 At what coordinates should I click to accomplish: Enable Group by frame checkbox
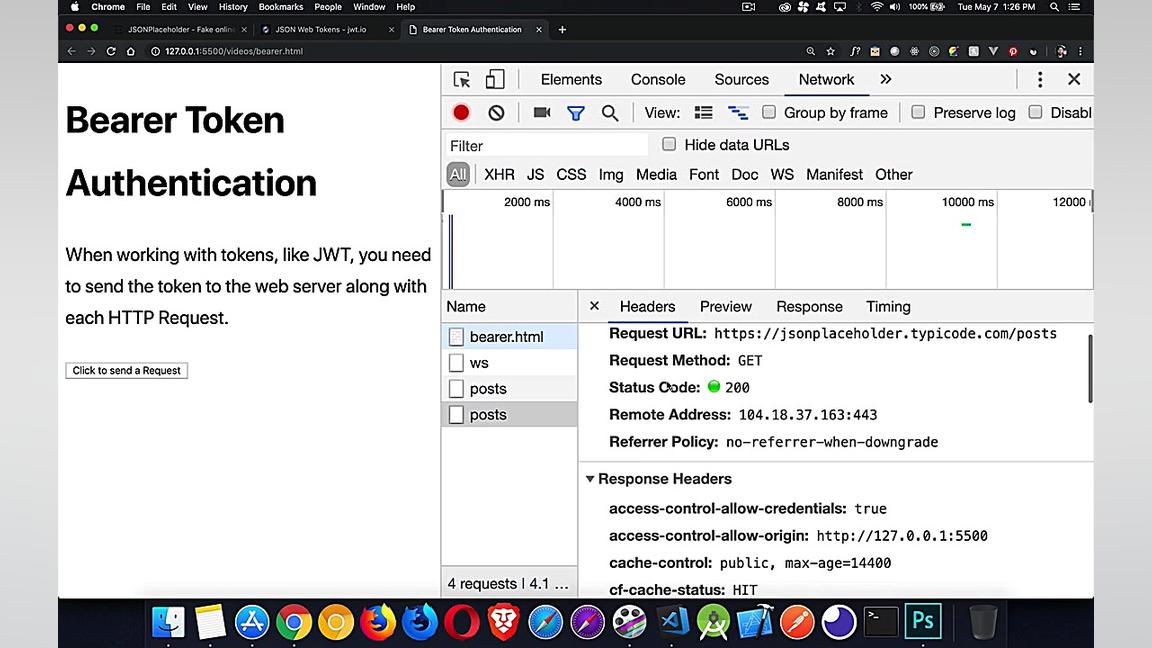coord(769,112)
